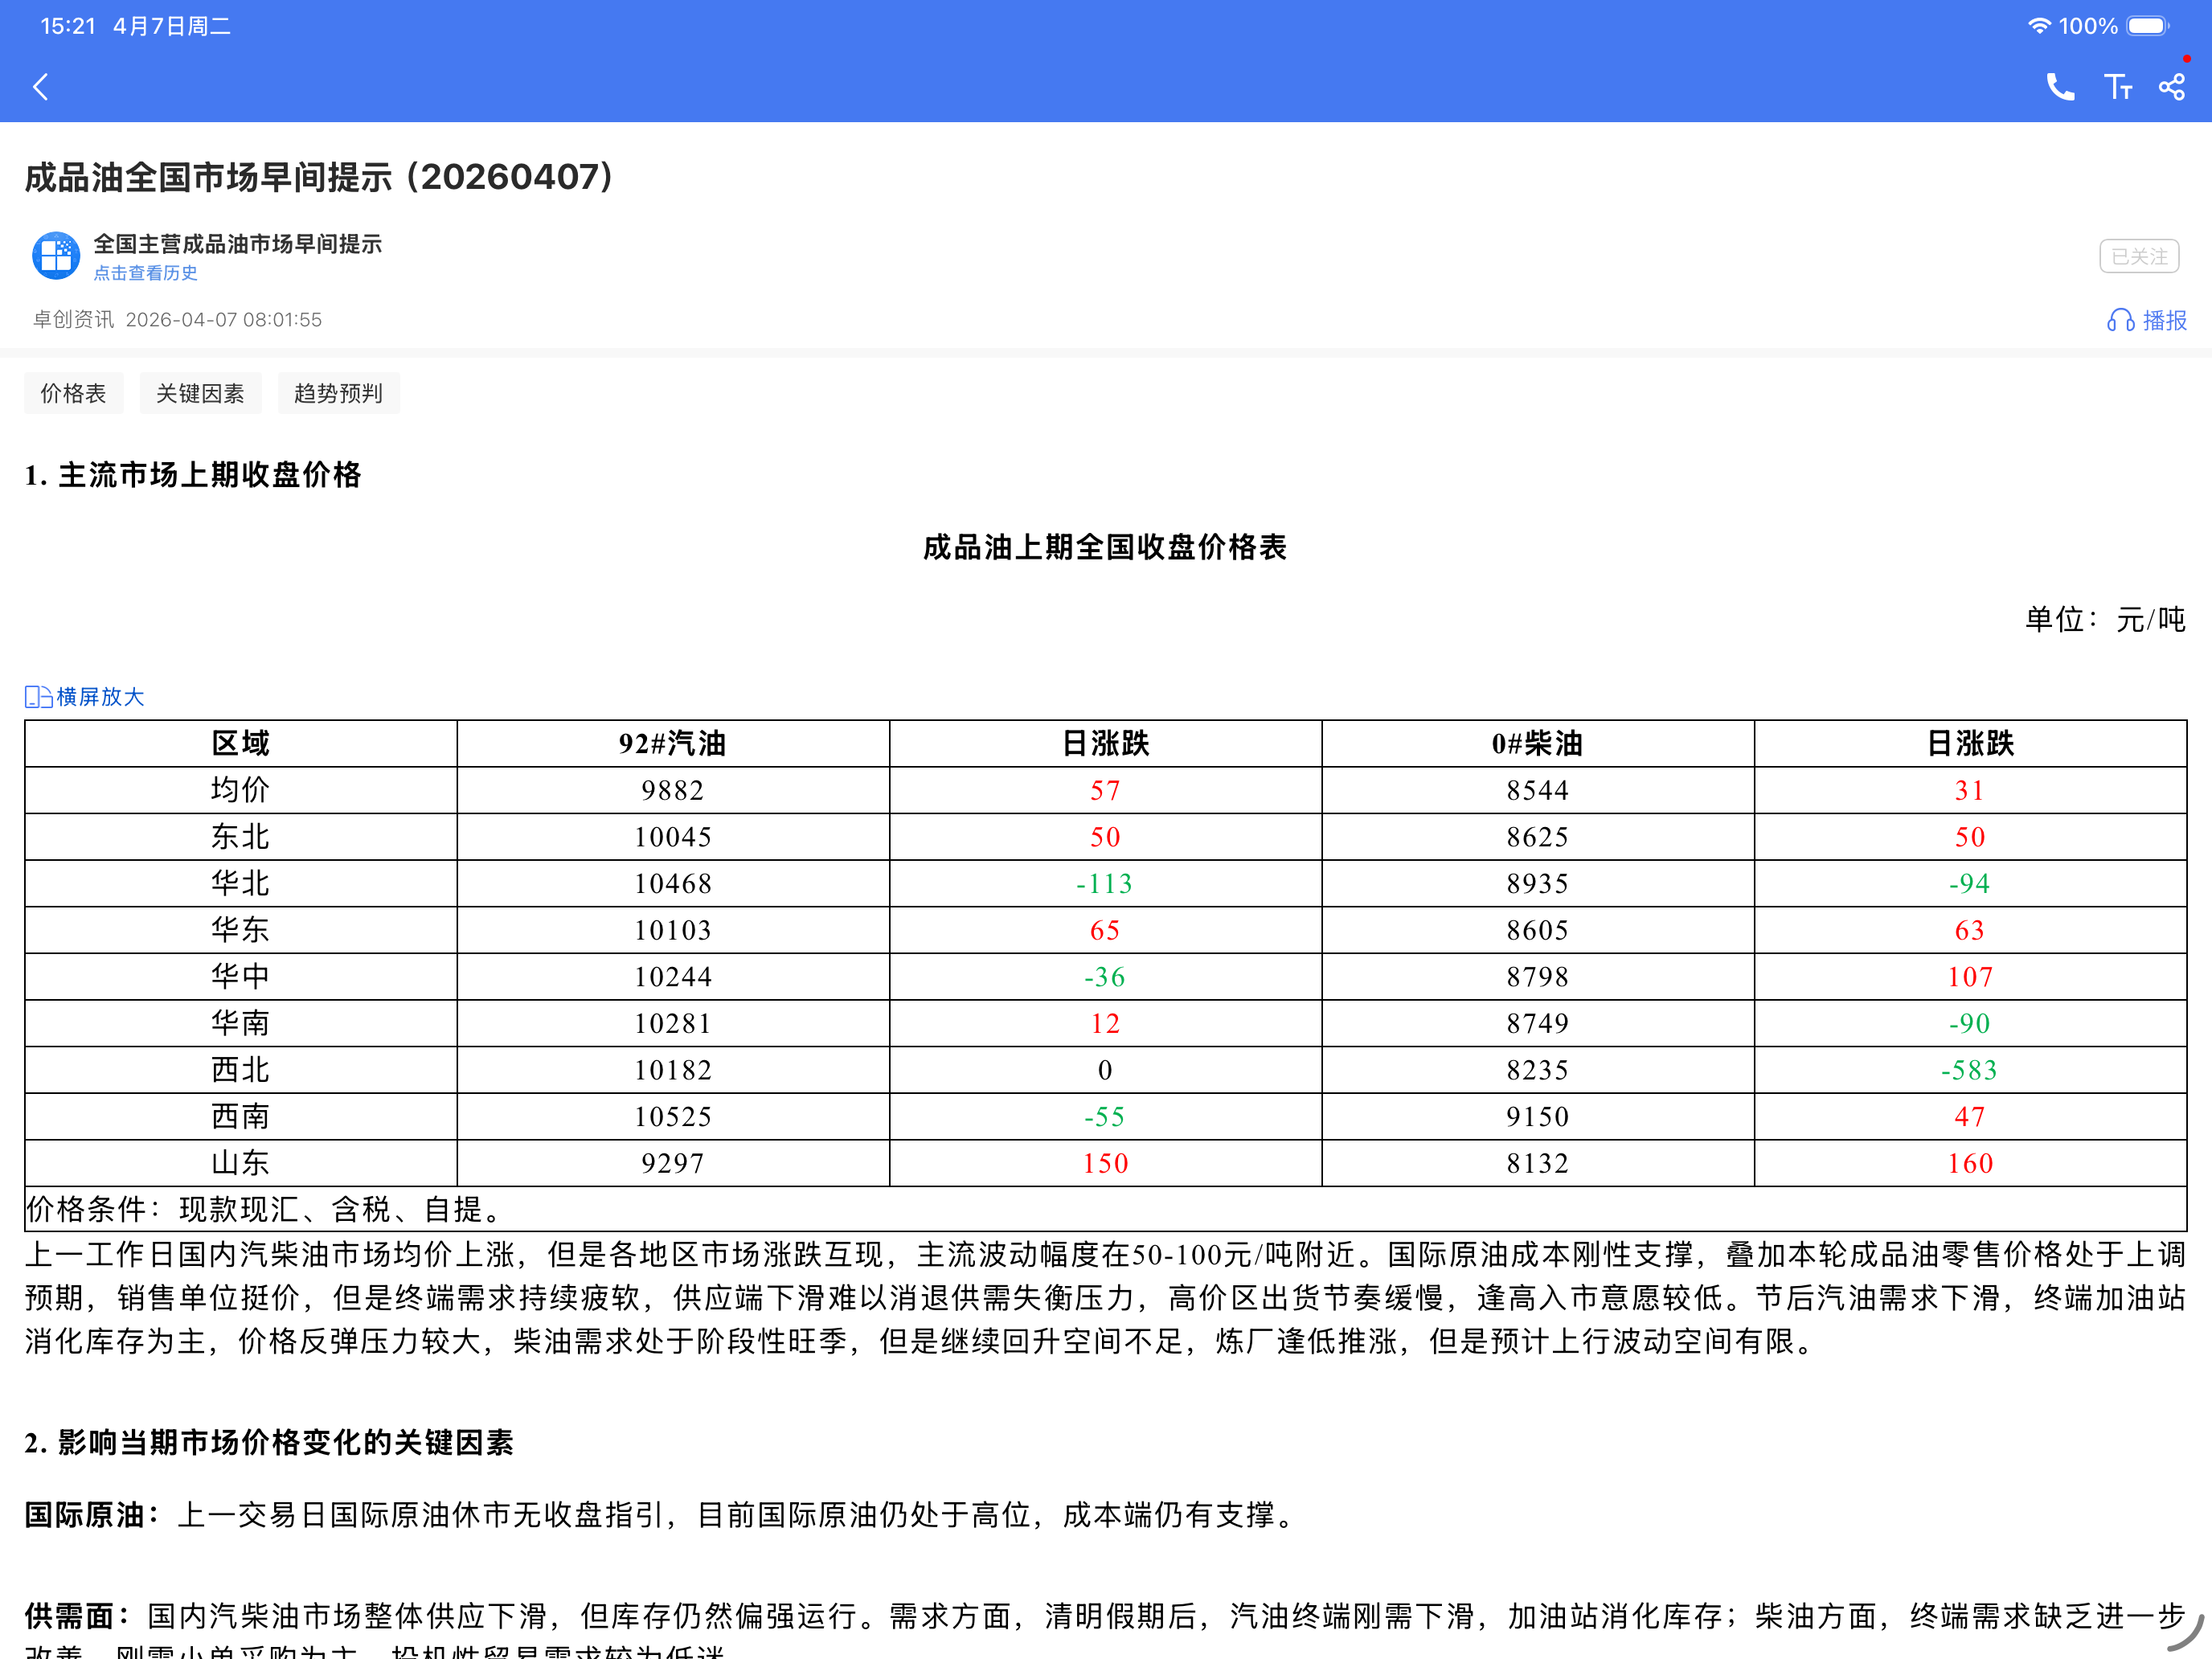2212x1659 pixels.
Task: Tap the 160 daily change cell
Action: tap(1970, 1163)
